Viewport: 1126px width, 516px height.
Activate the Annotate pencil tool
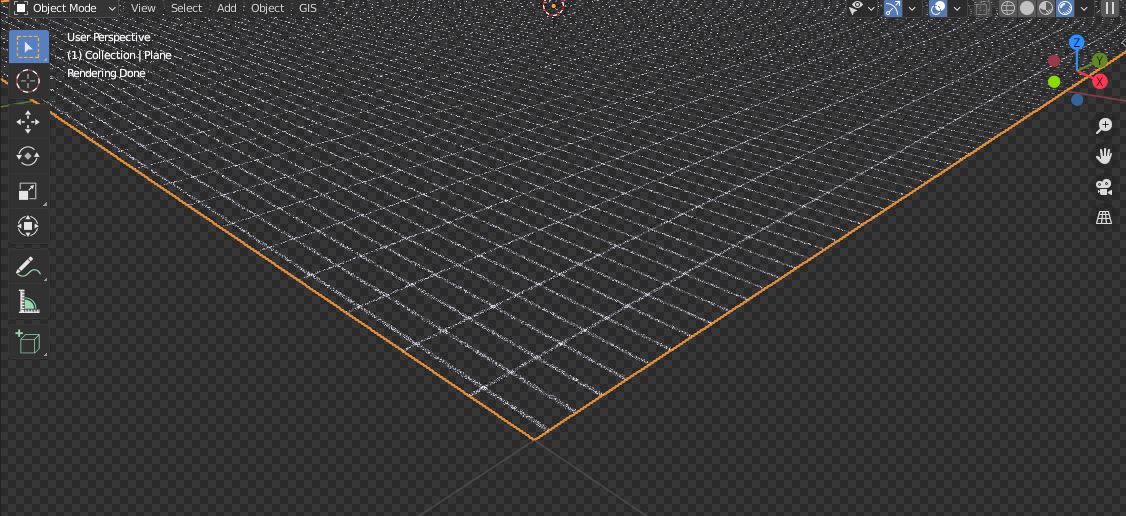28,268
